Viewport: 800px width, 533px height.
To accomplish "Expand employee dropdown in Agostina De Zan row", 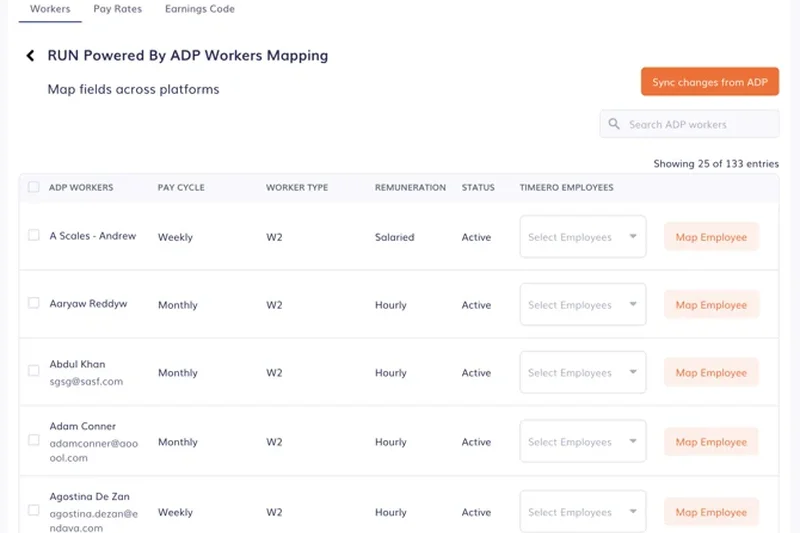I will click(x=582, y=512).
